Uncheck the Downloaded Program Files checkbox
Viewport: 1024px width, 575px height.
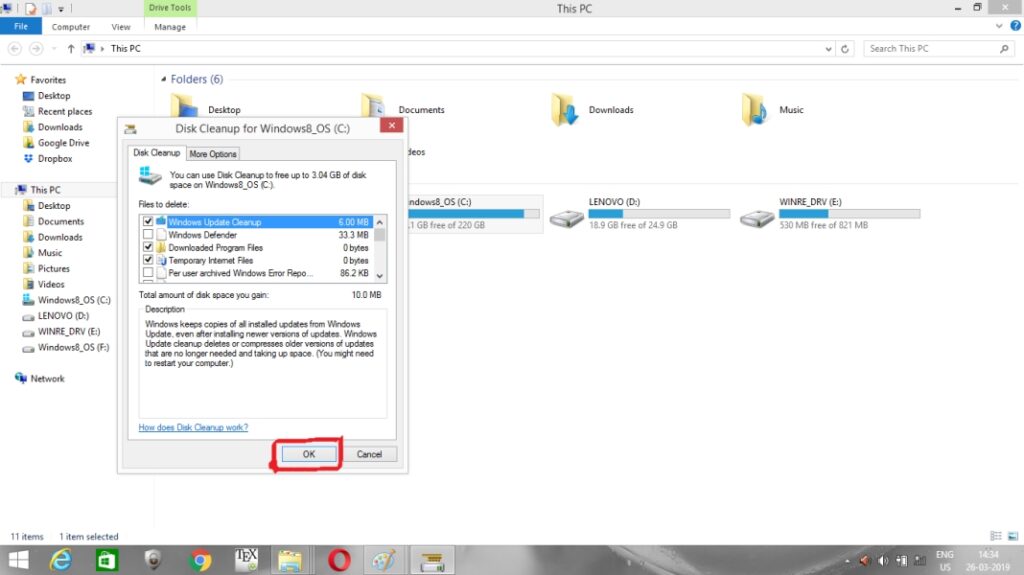click(148, 247)
